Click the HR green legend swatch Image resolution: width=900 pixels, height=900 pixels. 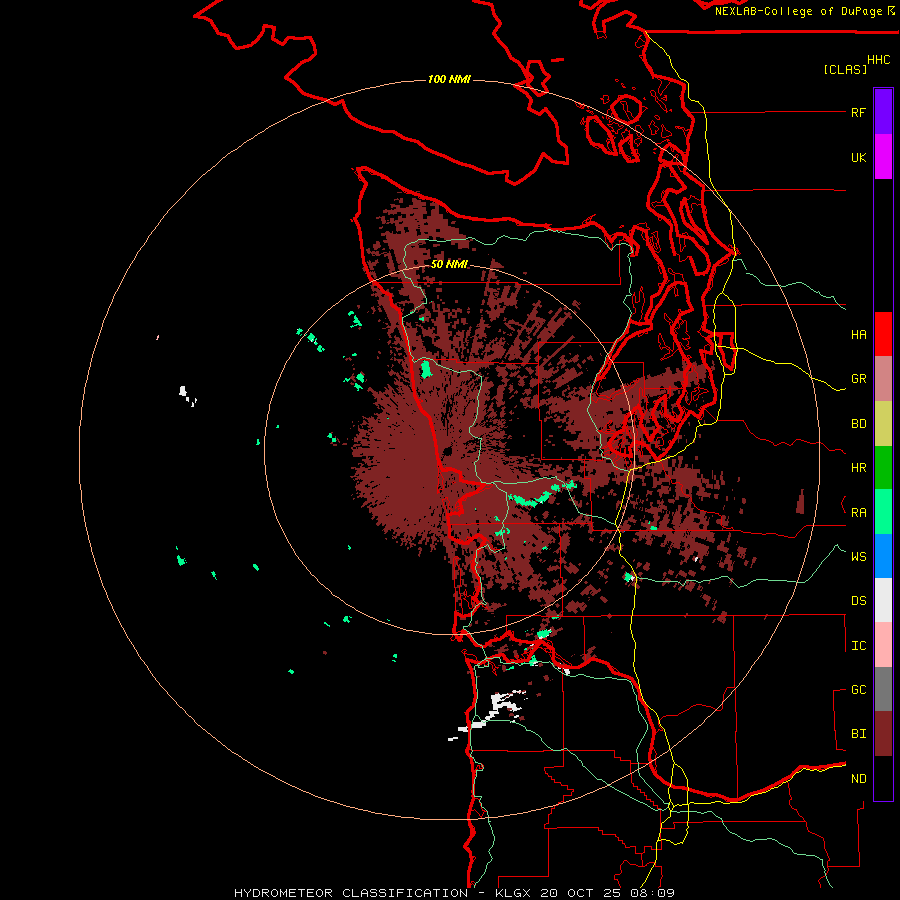(x=883, y=468)
